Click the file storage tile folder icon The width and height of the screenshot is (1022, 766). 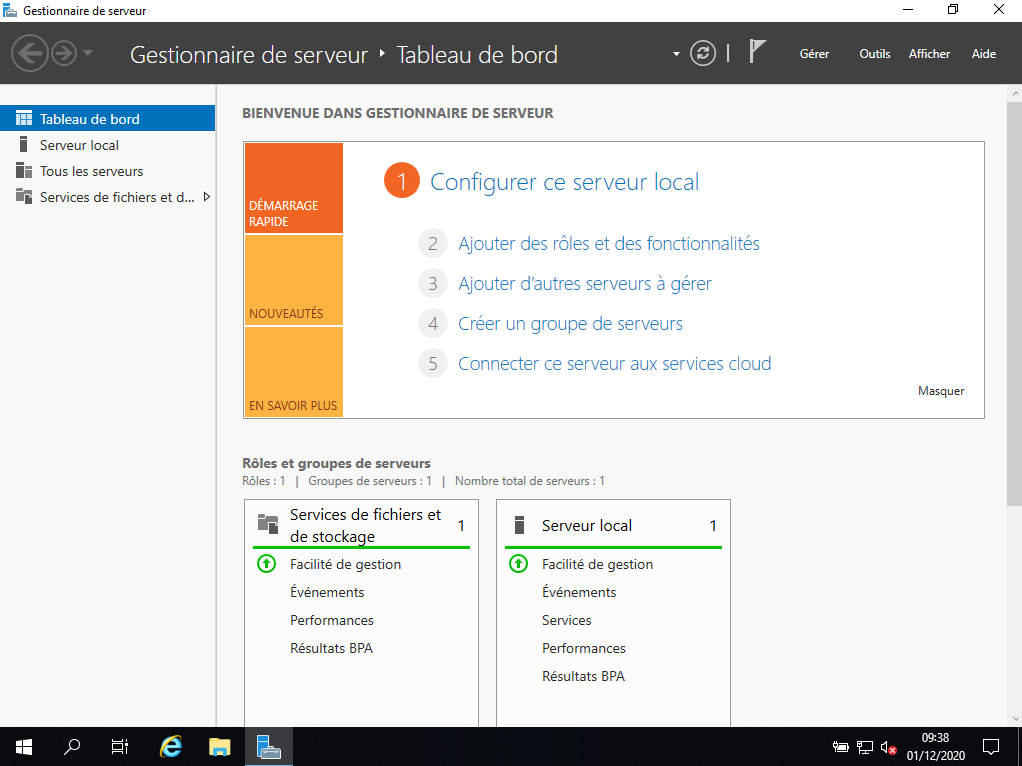[x=268, y=523]
